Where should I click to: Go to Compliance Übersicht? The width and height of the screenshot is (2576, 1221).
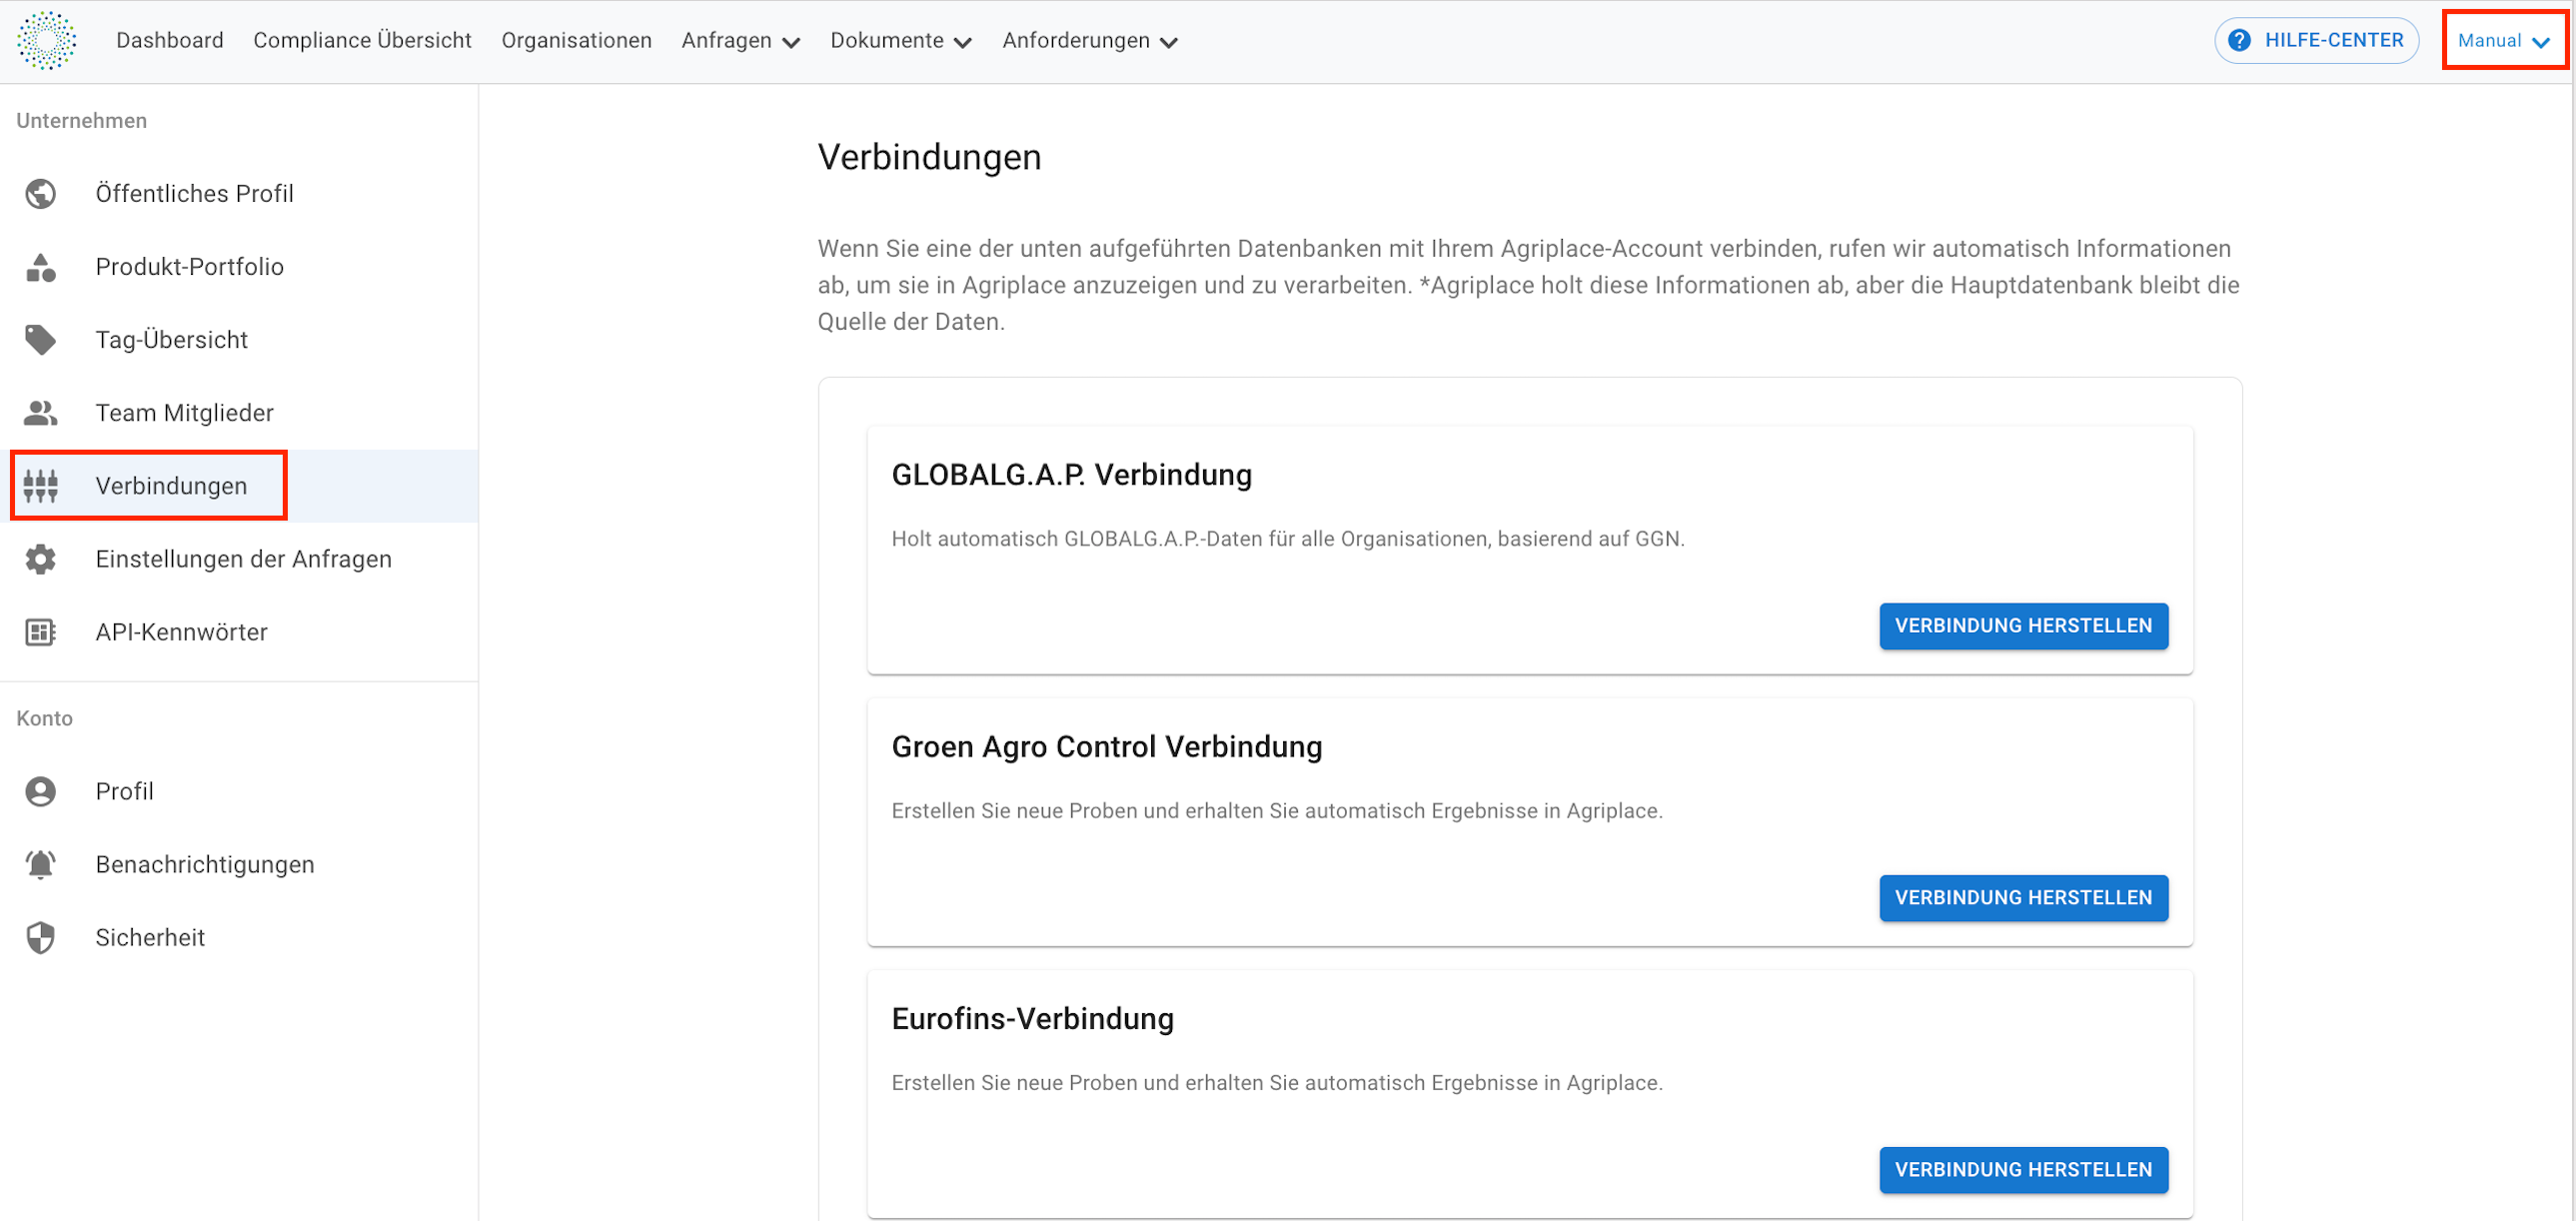(362, 41)
